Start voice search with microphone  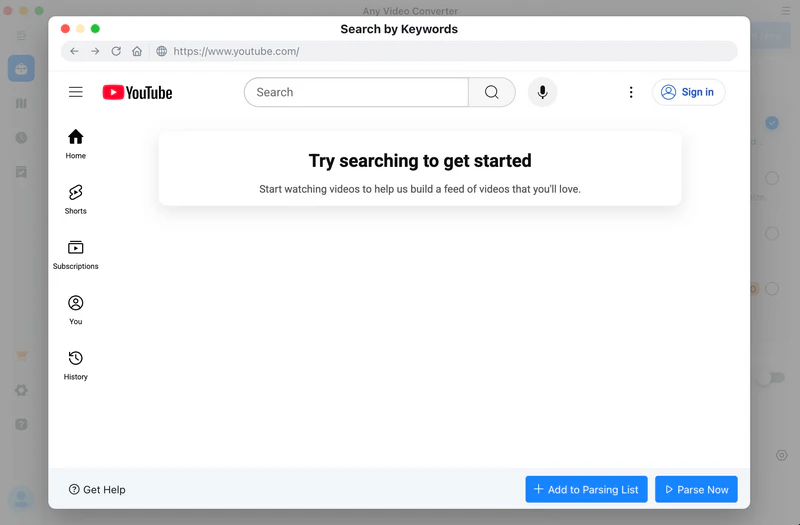542,92
